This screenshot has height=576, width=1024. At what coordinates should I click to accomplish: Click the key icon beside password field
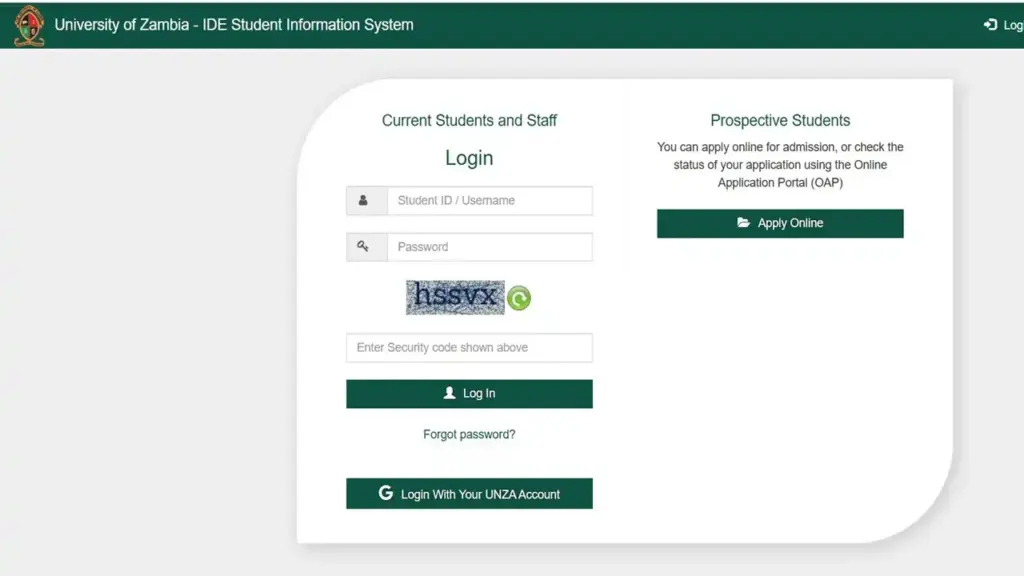coord(363,246)
